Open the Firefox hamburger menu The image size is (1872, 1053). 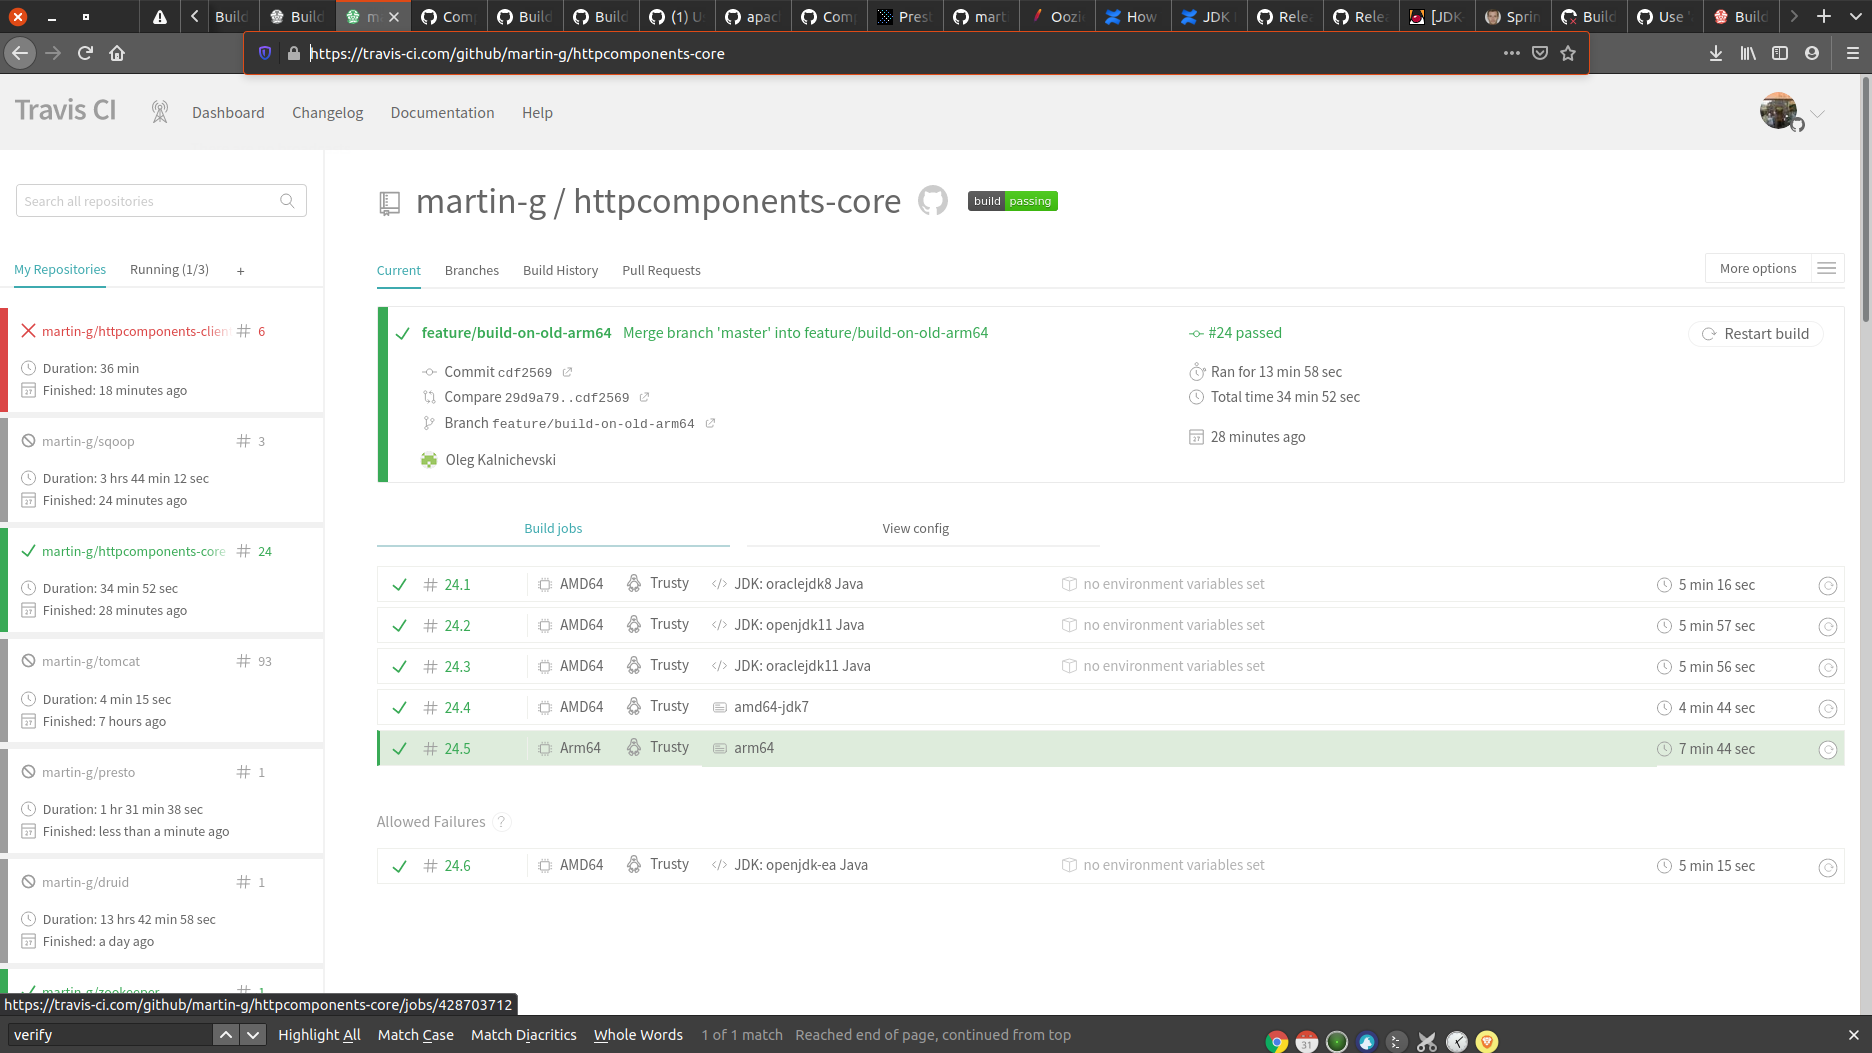1852,53
